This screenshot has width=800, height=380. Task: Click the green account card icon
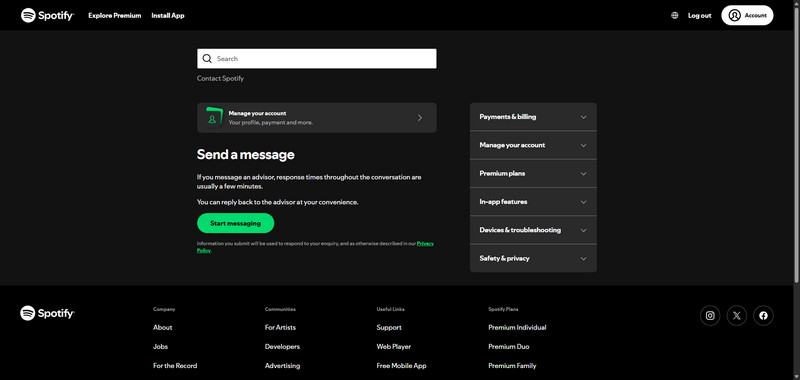pos(214,117)
